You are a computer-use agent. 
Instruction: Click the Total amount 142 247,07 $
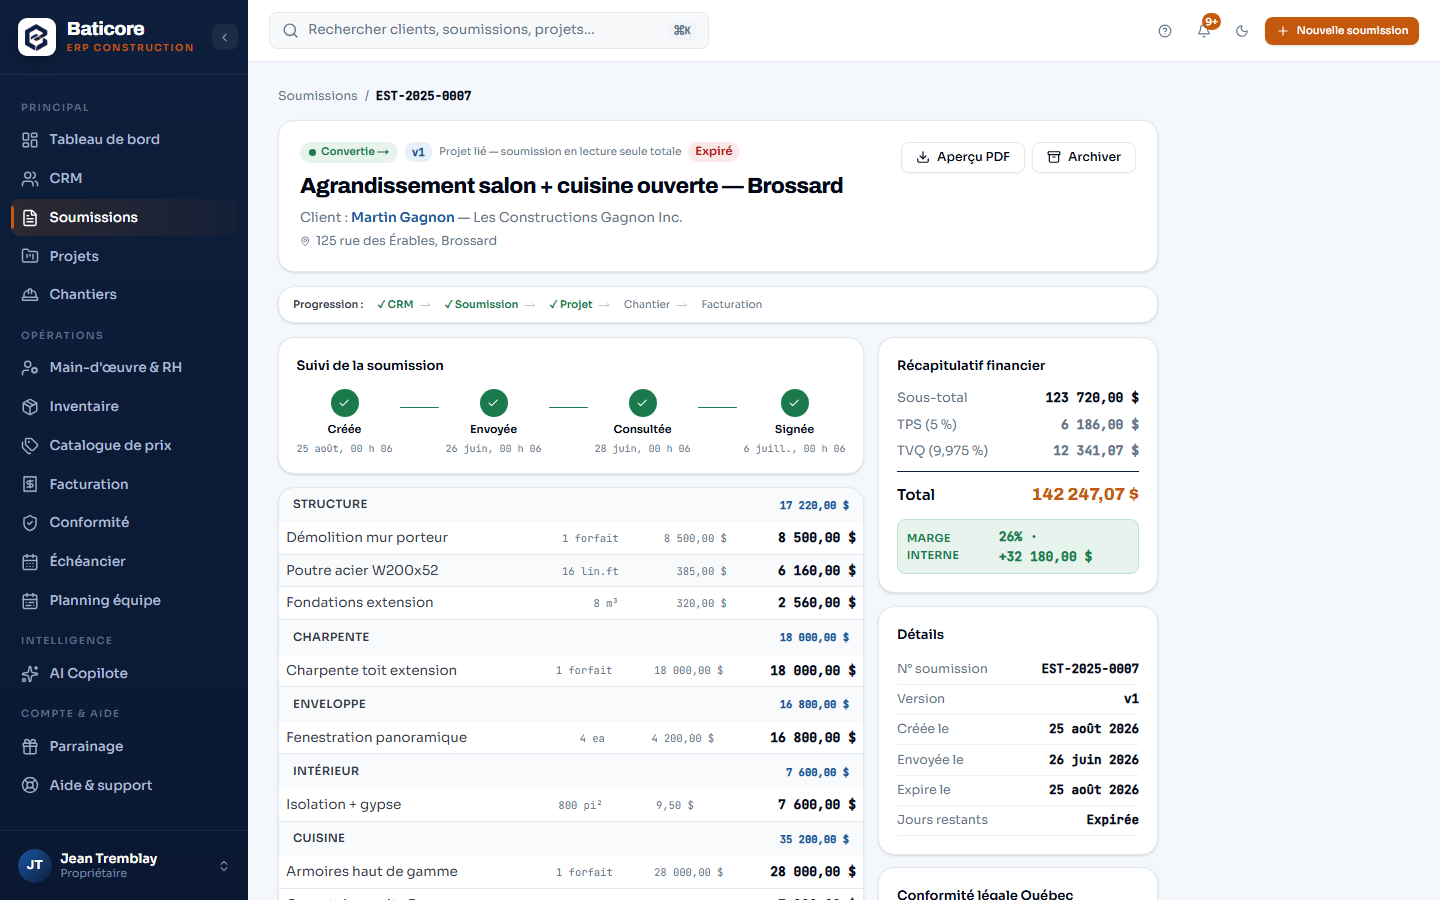coord(1085,494)
